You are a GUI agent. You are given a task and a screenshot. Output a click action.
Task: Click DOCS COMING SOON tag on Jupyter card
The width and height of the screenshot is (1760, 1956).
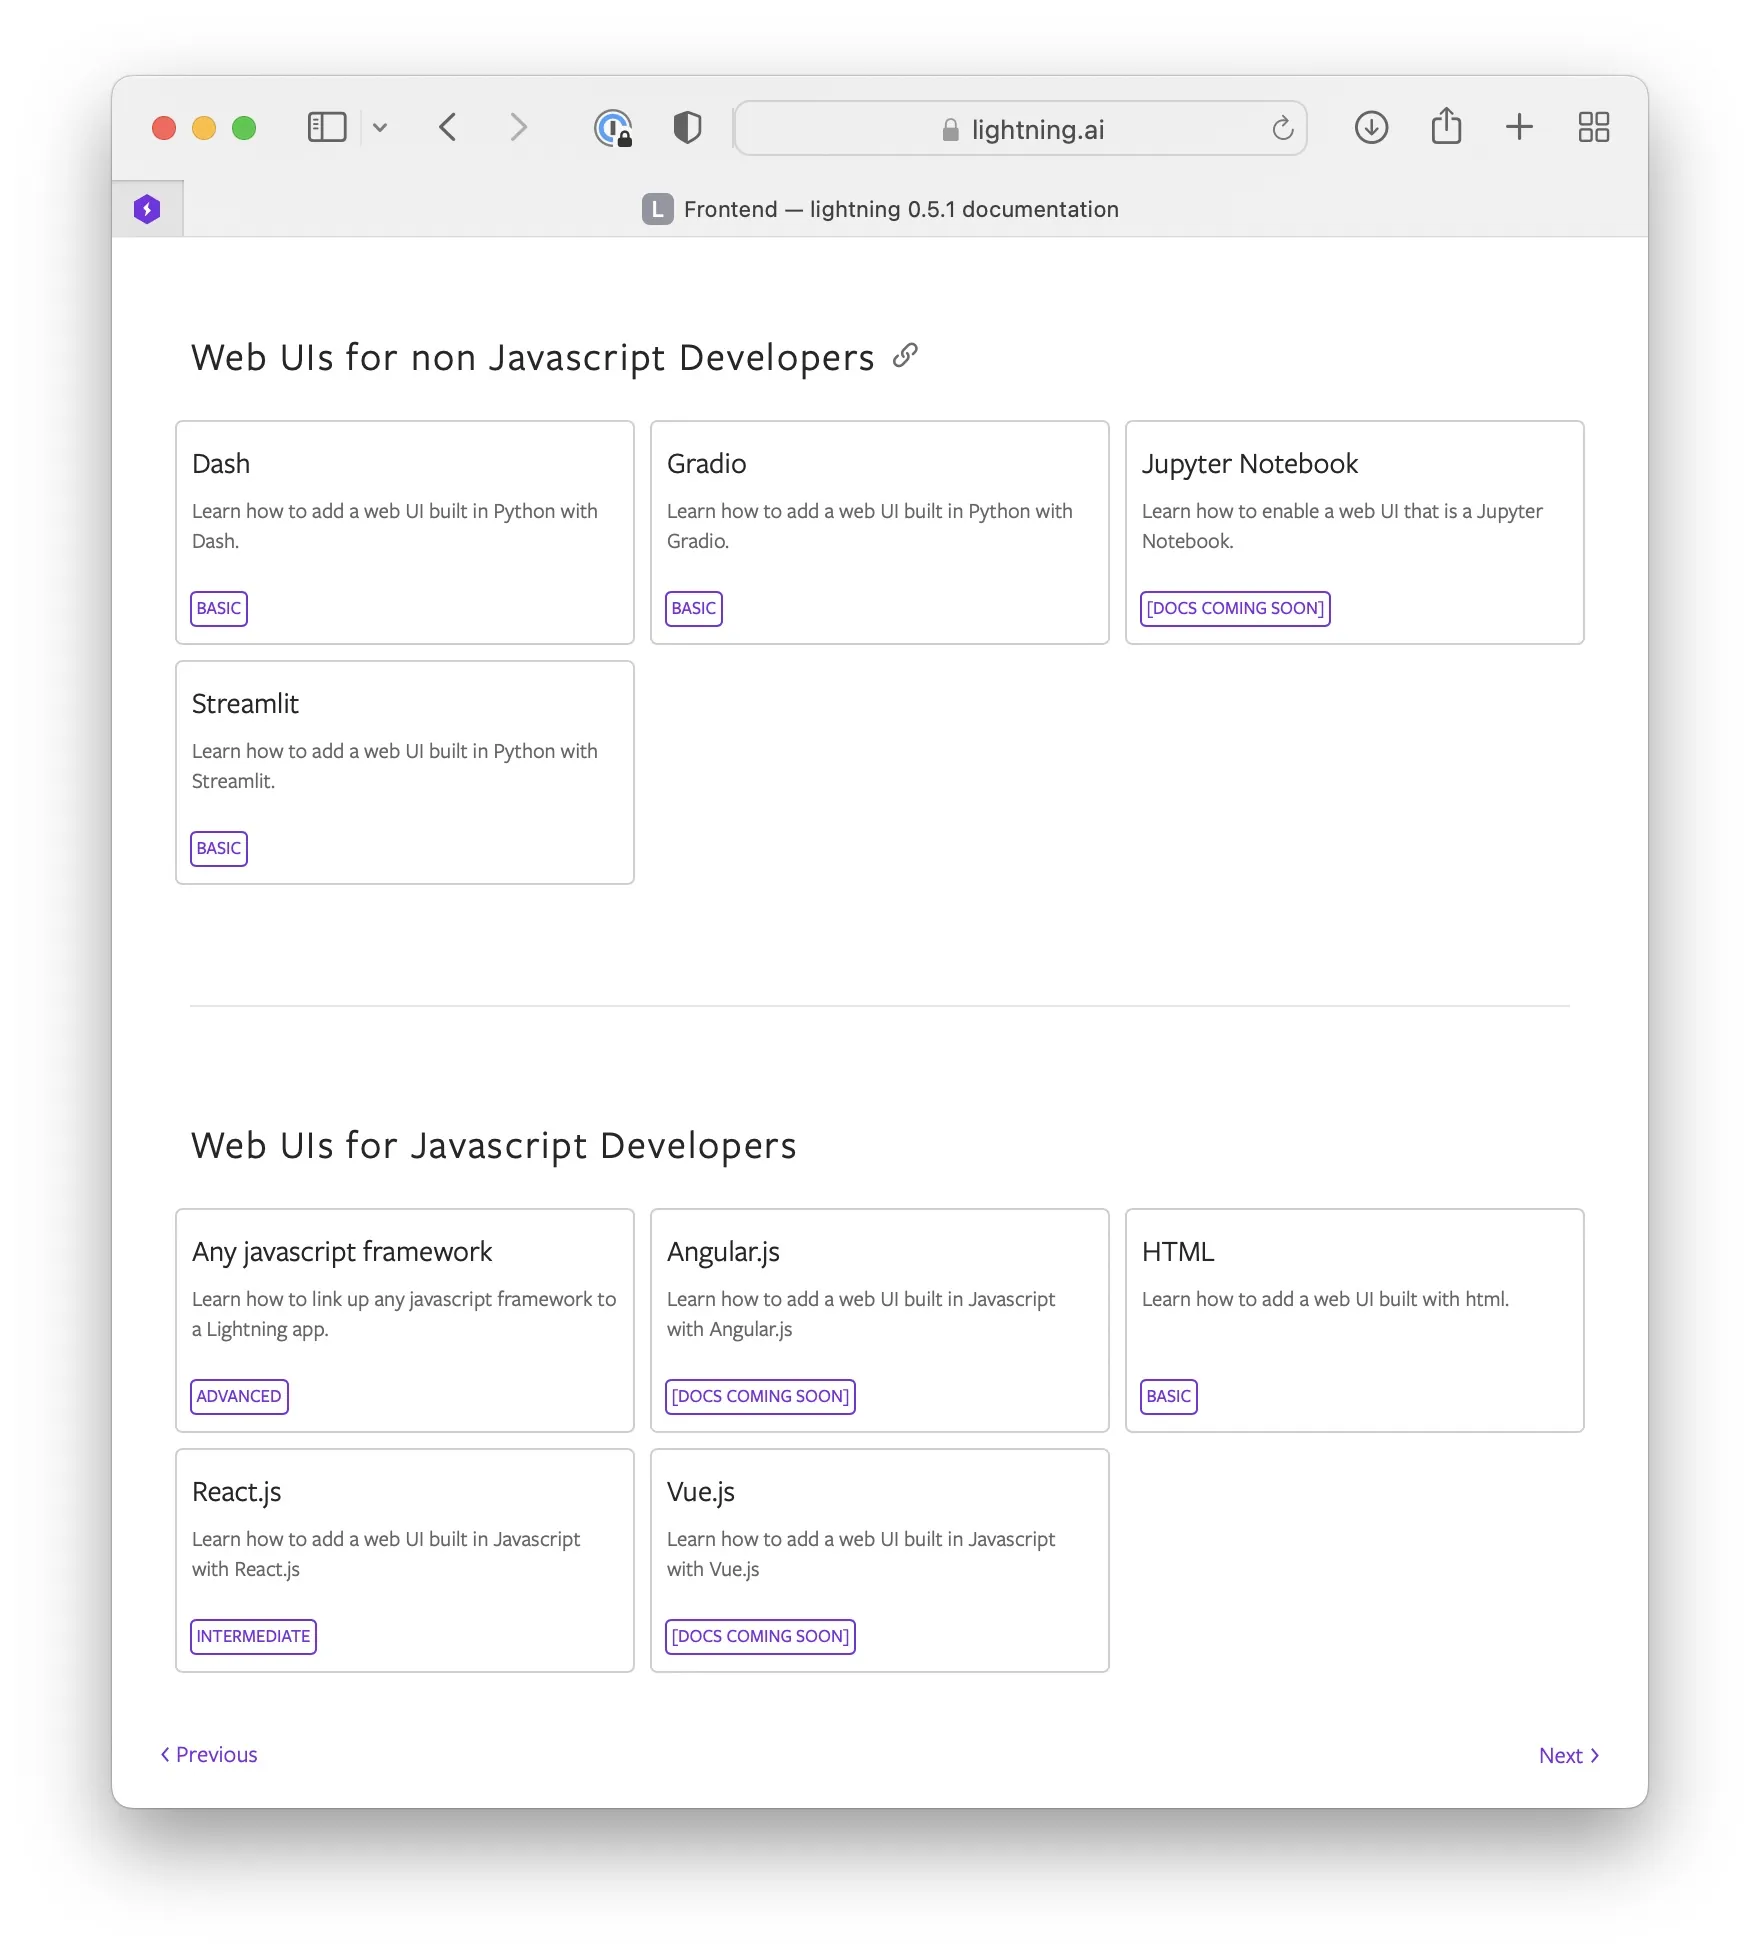pos(1236,608)
